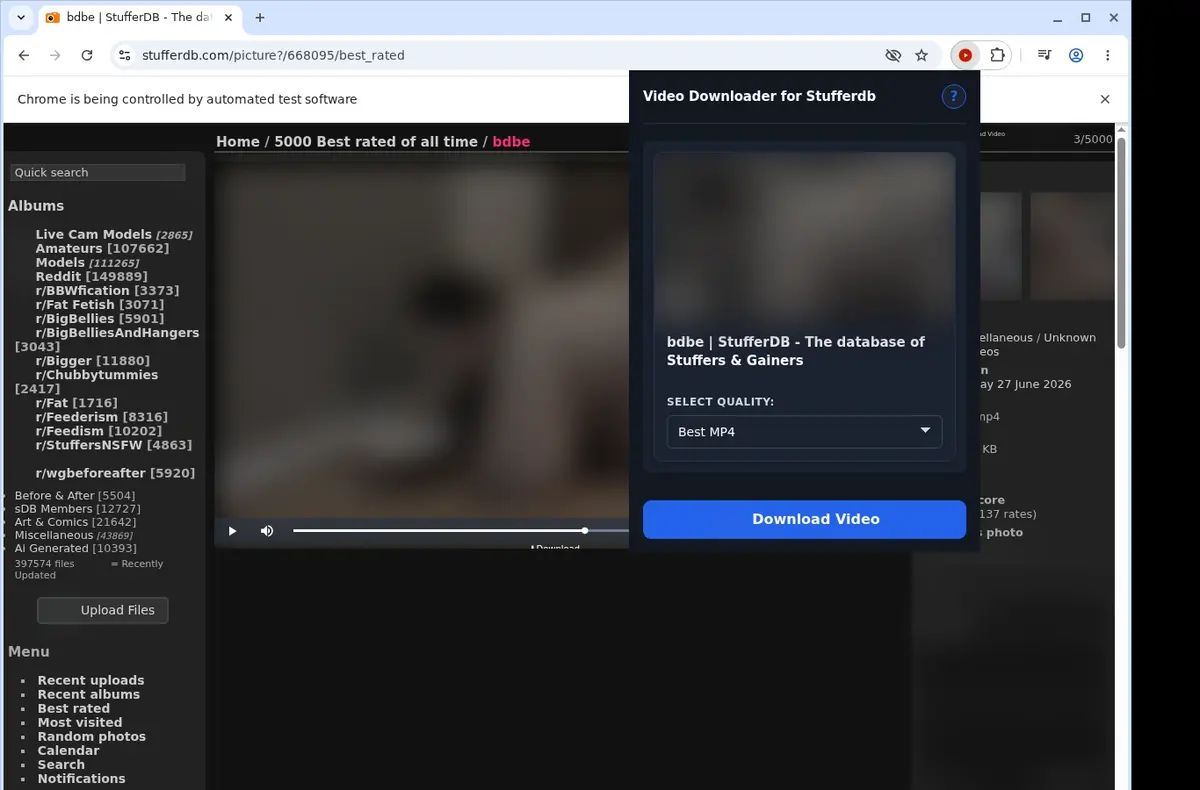Open r/Fat Fetish album
This screenshot has height=790, width=1200.
coord(75,304)
